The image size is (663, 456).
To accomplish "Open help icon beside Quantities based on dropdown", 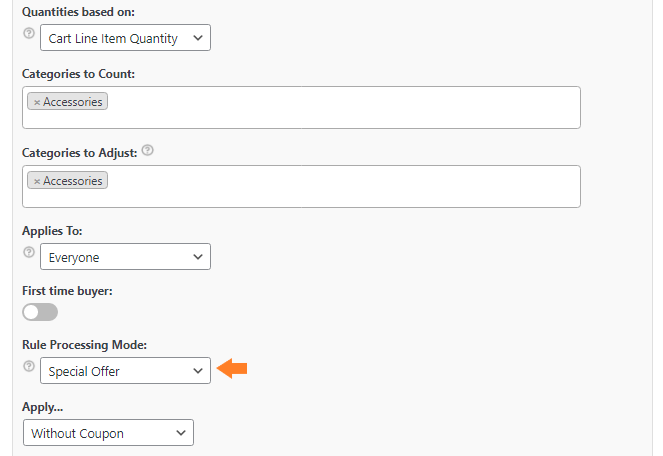I will pyautogui.click(x=29, y=33).
